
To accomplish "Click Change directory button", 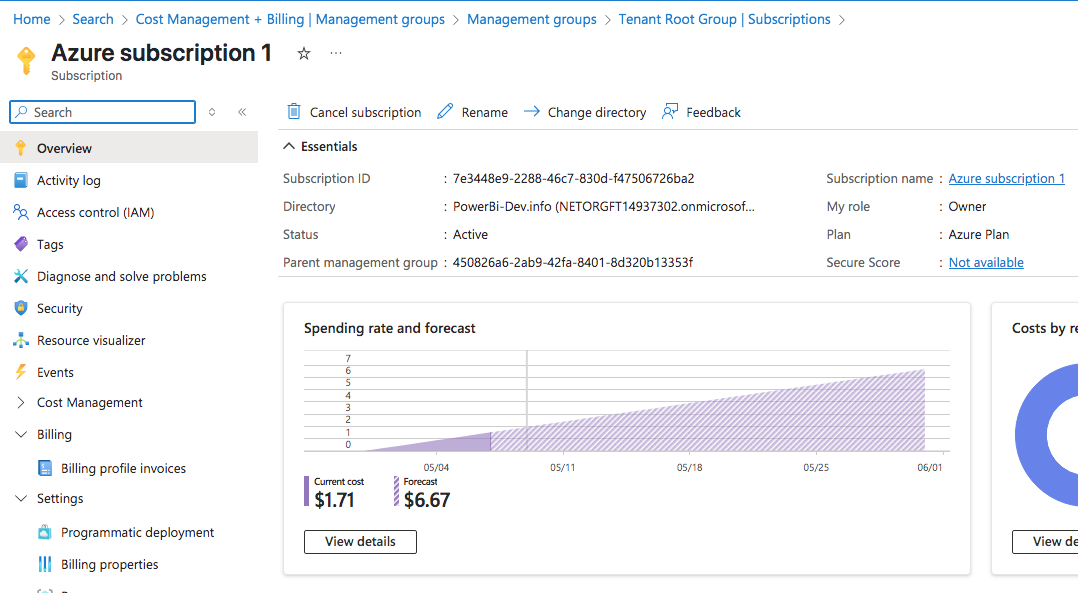I will pos(585,112).
